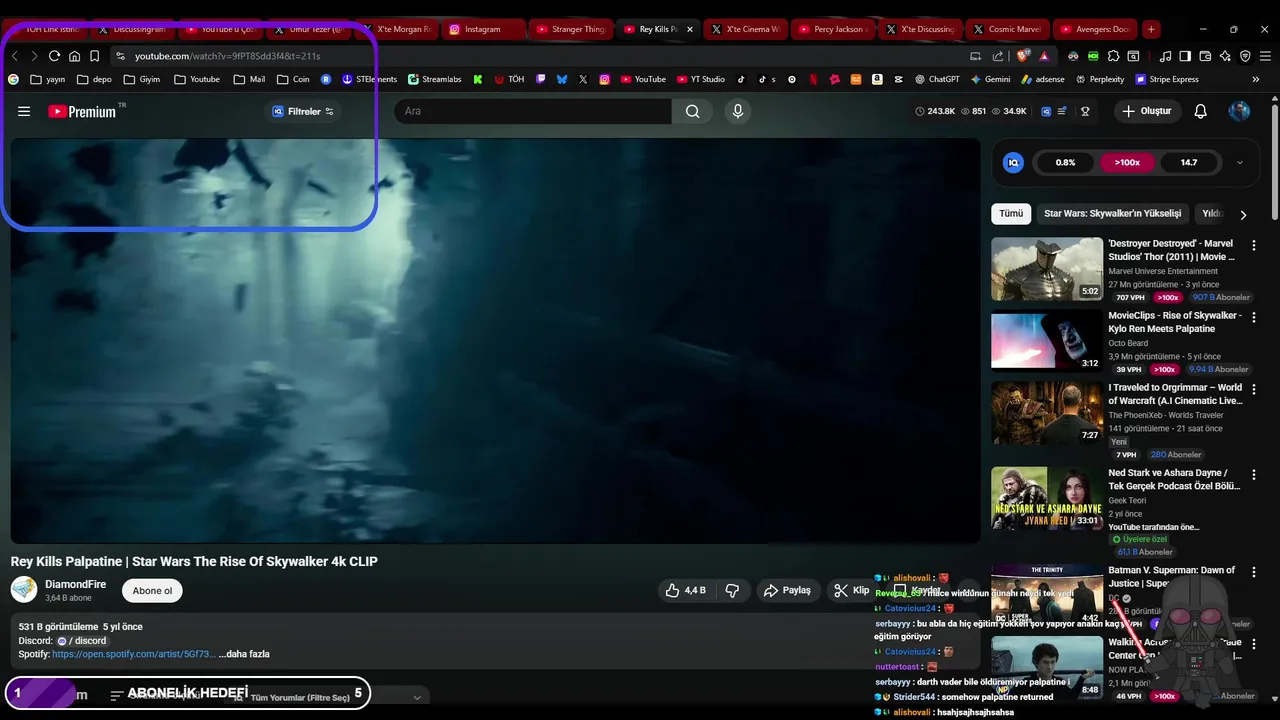
Task: Open the ChatGPT bookmark
Action: 938,79
